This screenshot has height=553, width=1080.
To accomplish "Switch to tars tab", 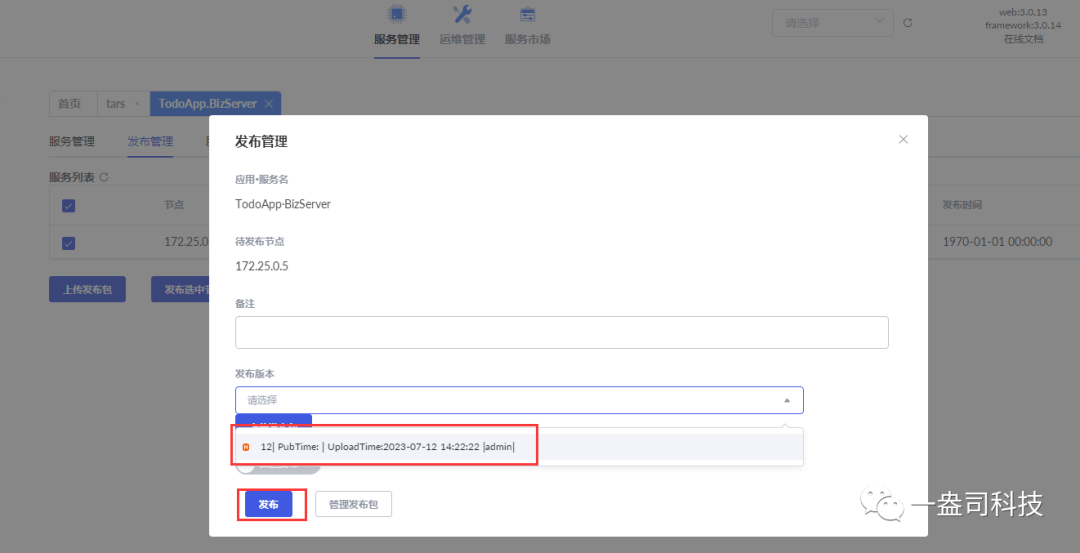I will 115,103.
